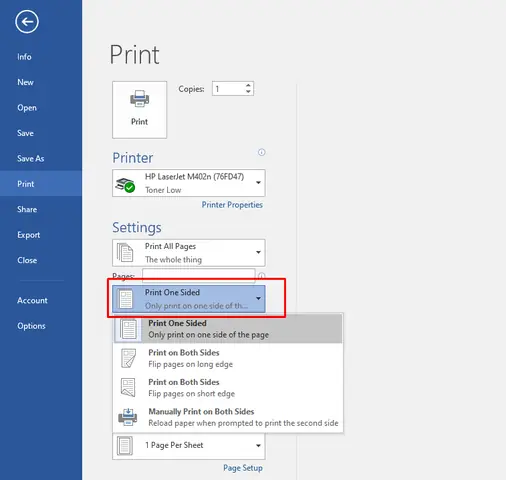
Task: Go to Save As in the sidebar
Action: (31, 158)
